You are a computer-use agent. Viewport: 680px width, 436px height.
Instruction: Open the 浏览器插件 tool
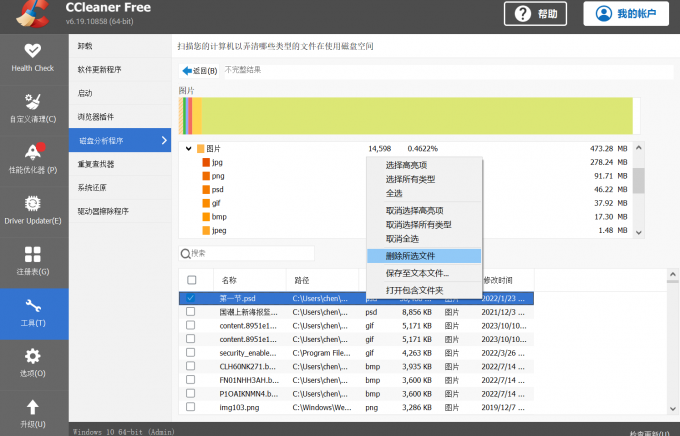120,117
